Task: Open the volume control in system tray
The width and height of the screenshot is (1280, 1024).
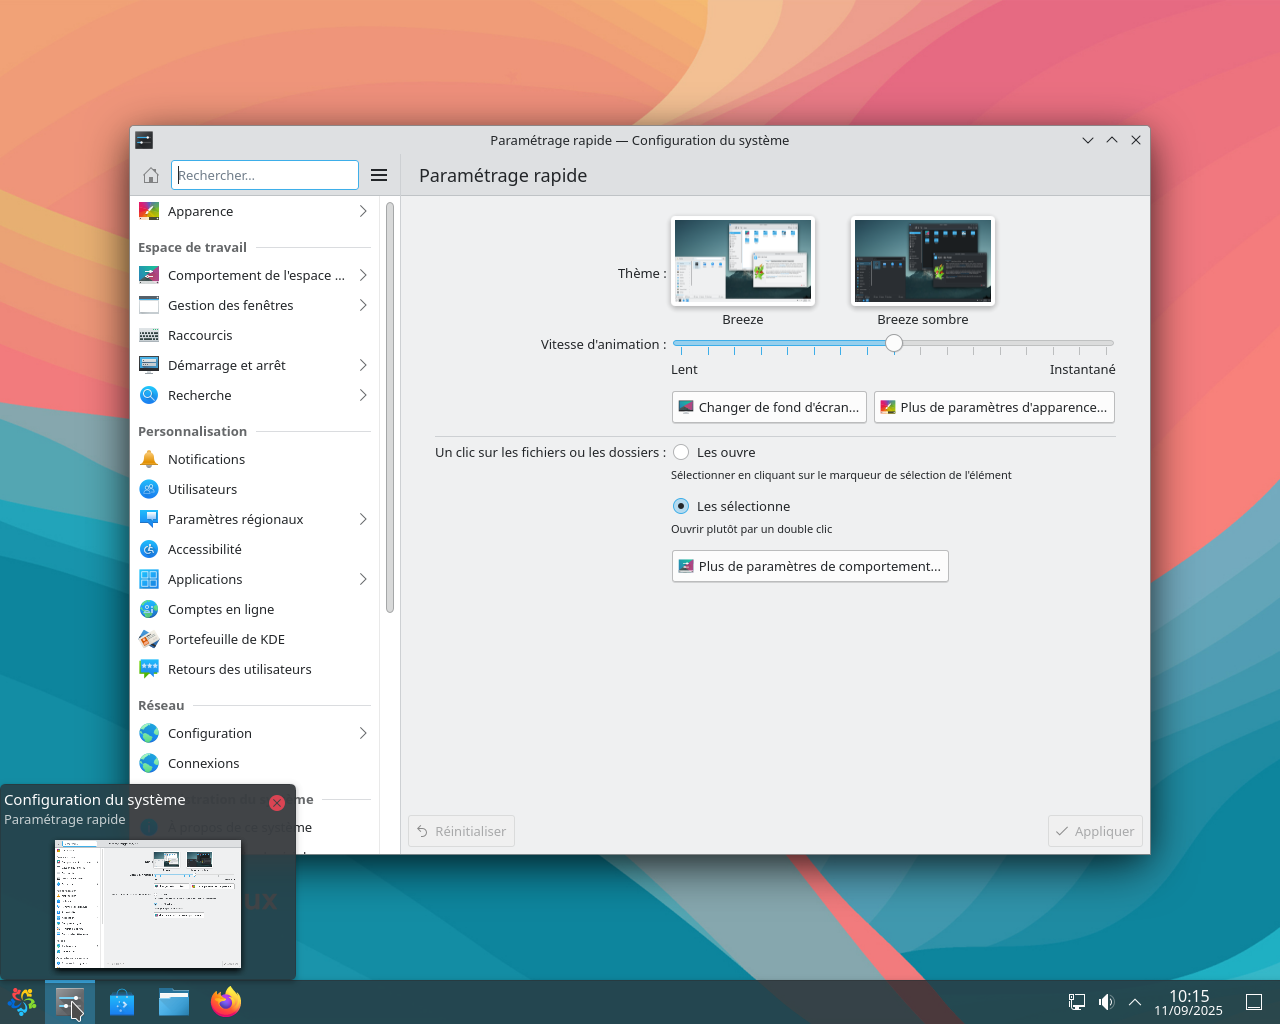Action: (1106, 1002)
